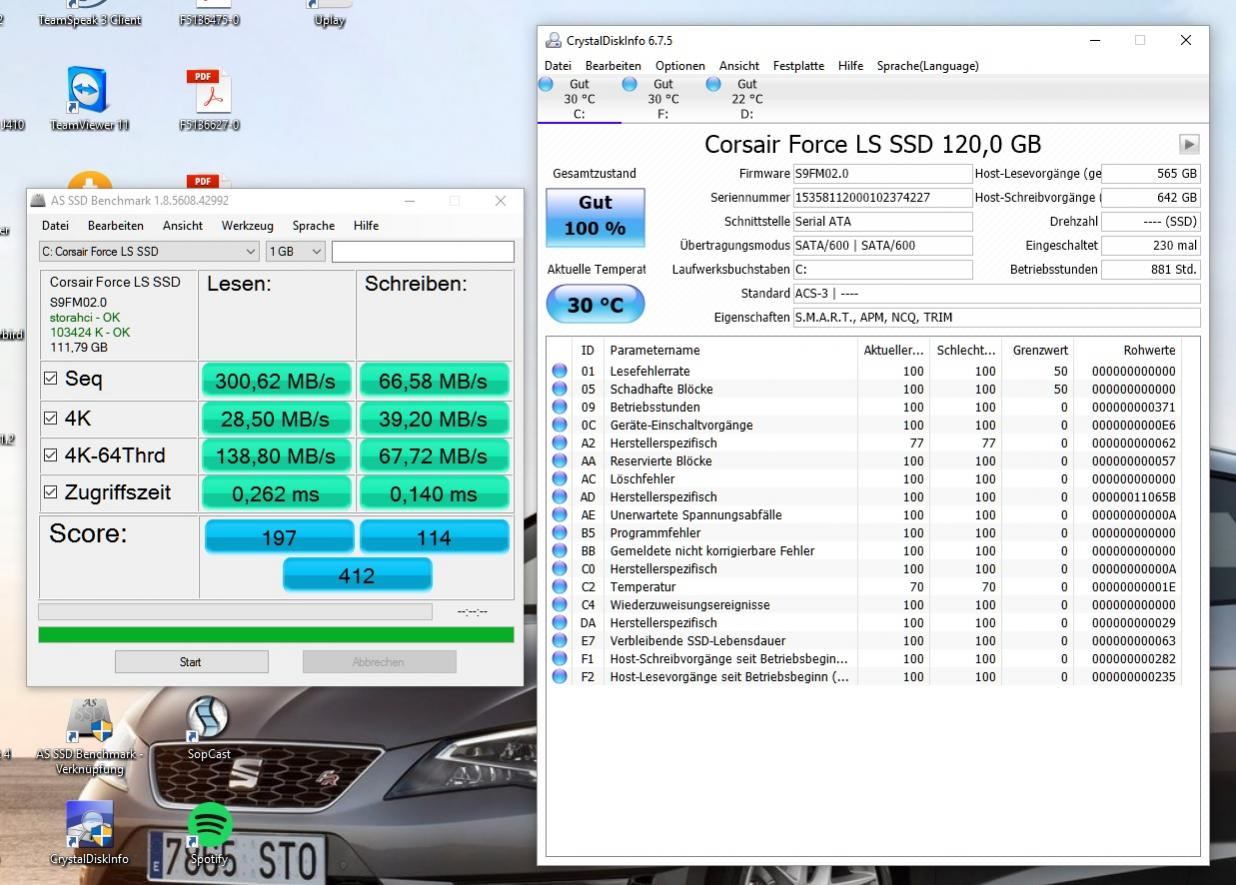The image size is (1236, 885).
Task: Click drive D: health status icon
Action: (x=713, y=85)
